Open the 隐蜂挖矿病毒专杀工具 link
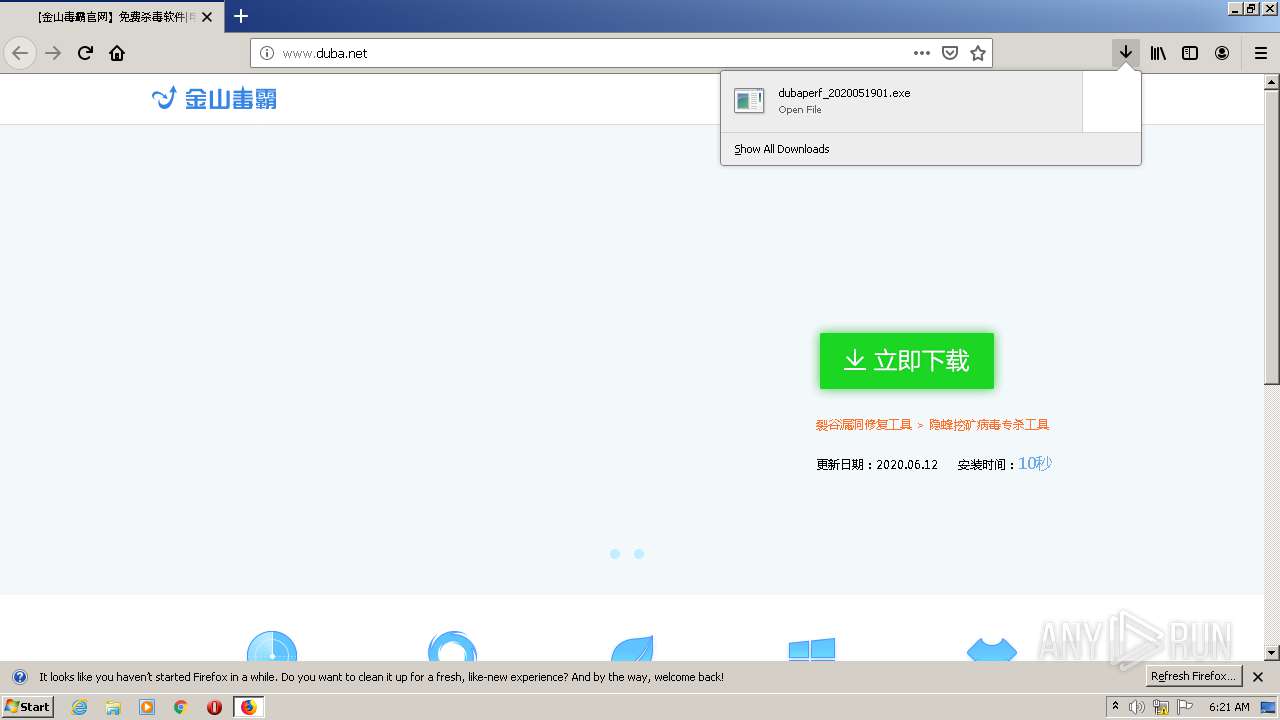The image size is (1280, 720). (989, 425)
